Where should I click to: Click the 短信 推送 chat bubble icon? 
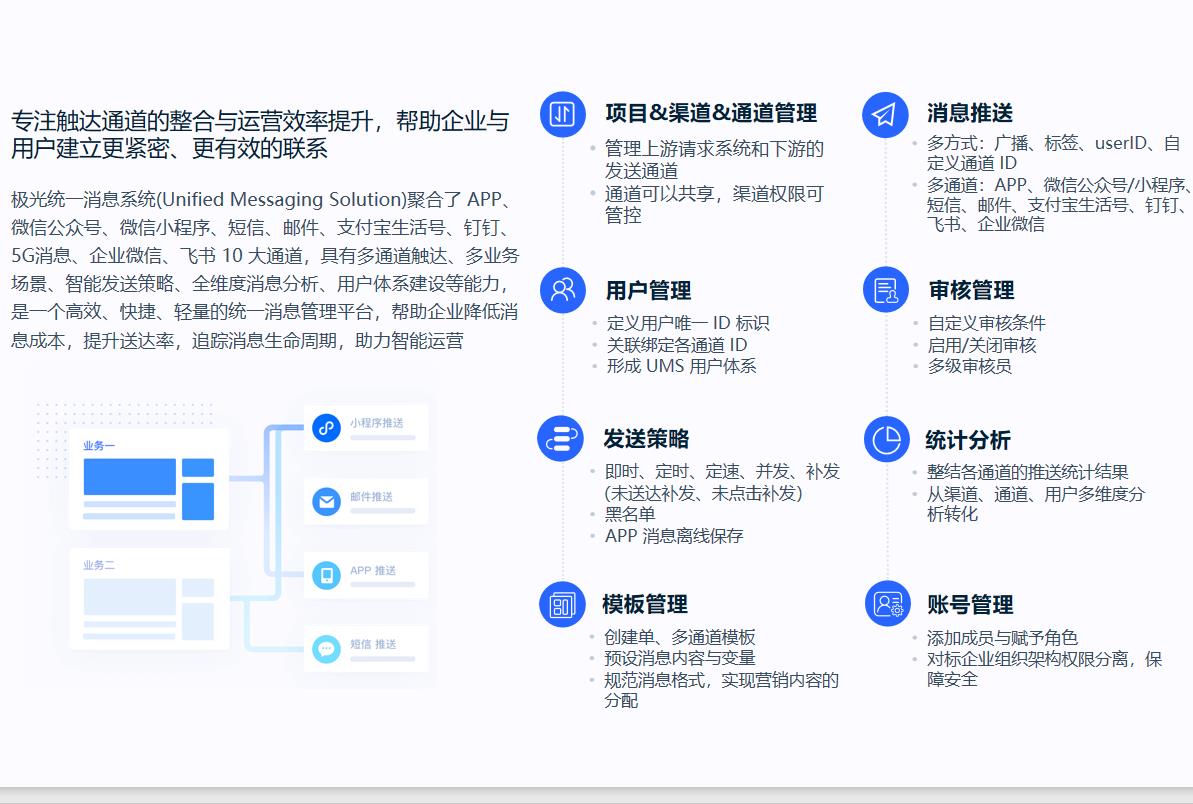click(326, 649)
